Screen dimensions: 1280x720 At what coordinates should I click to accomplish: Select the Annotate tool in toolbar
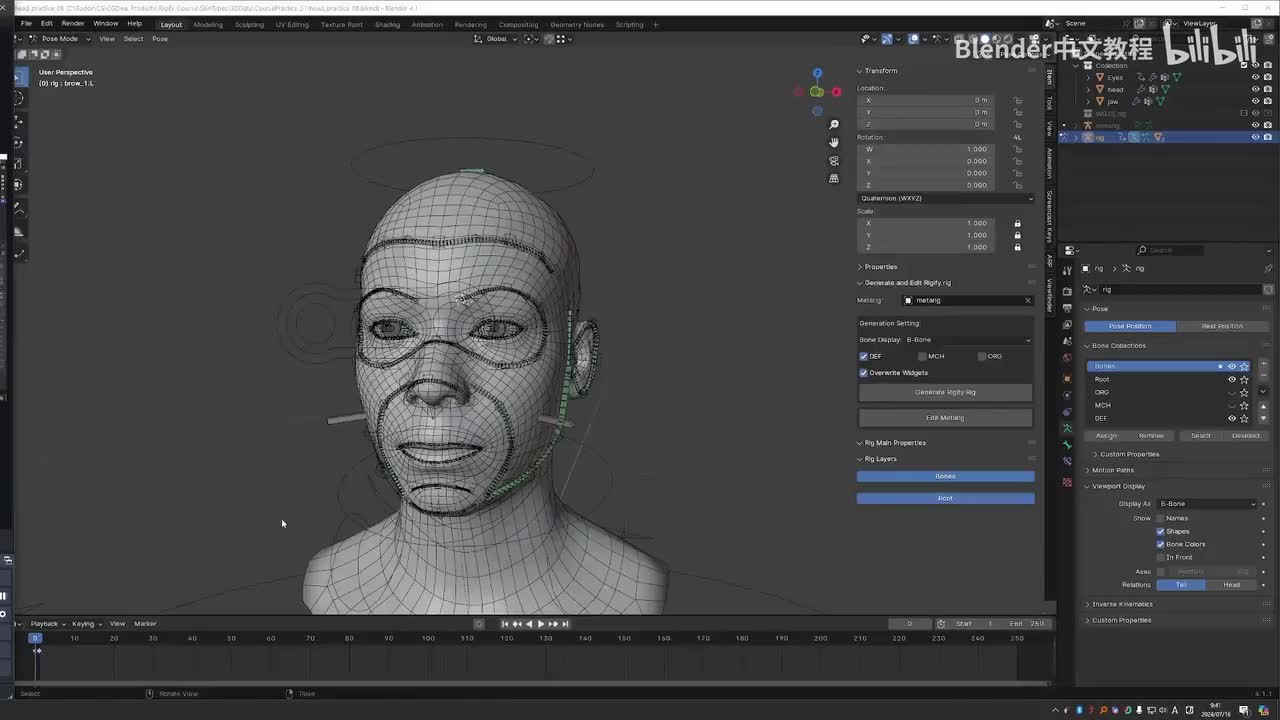(18, 208)
